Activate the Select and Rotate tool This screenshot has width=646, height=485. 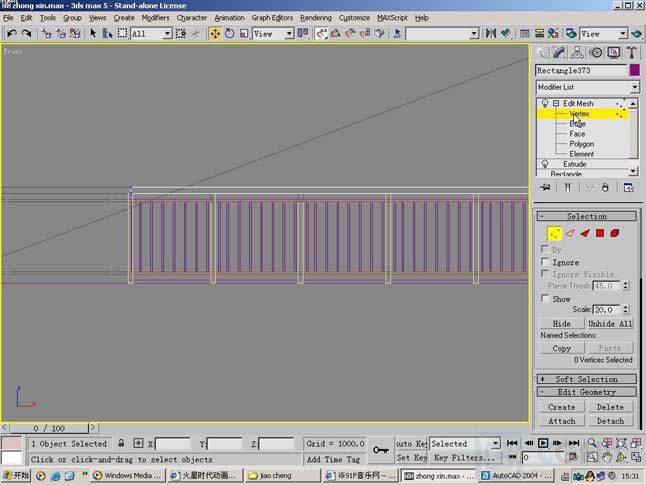tap(229, 33)
